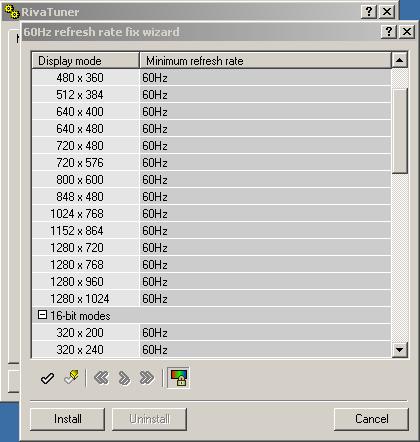The width and height of the screenshot is (420, 442).
Task: Click the scroll up arrow of the list
Action: click(x=399, y=60)
